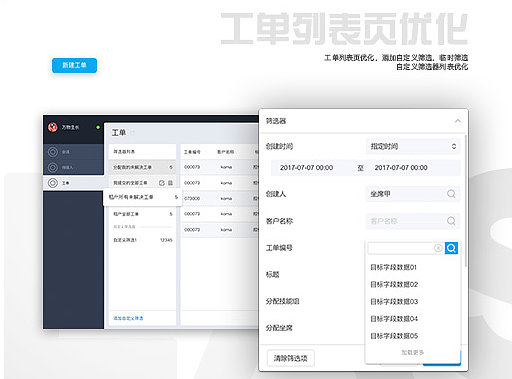Open the 指定时间 dropdown
The height and width of the screenshot is (379, 512).
pyautogui.click(x=413, y=146)
